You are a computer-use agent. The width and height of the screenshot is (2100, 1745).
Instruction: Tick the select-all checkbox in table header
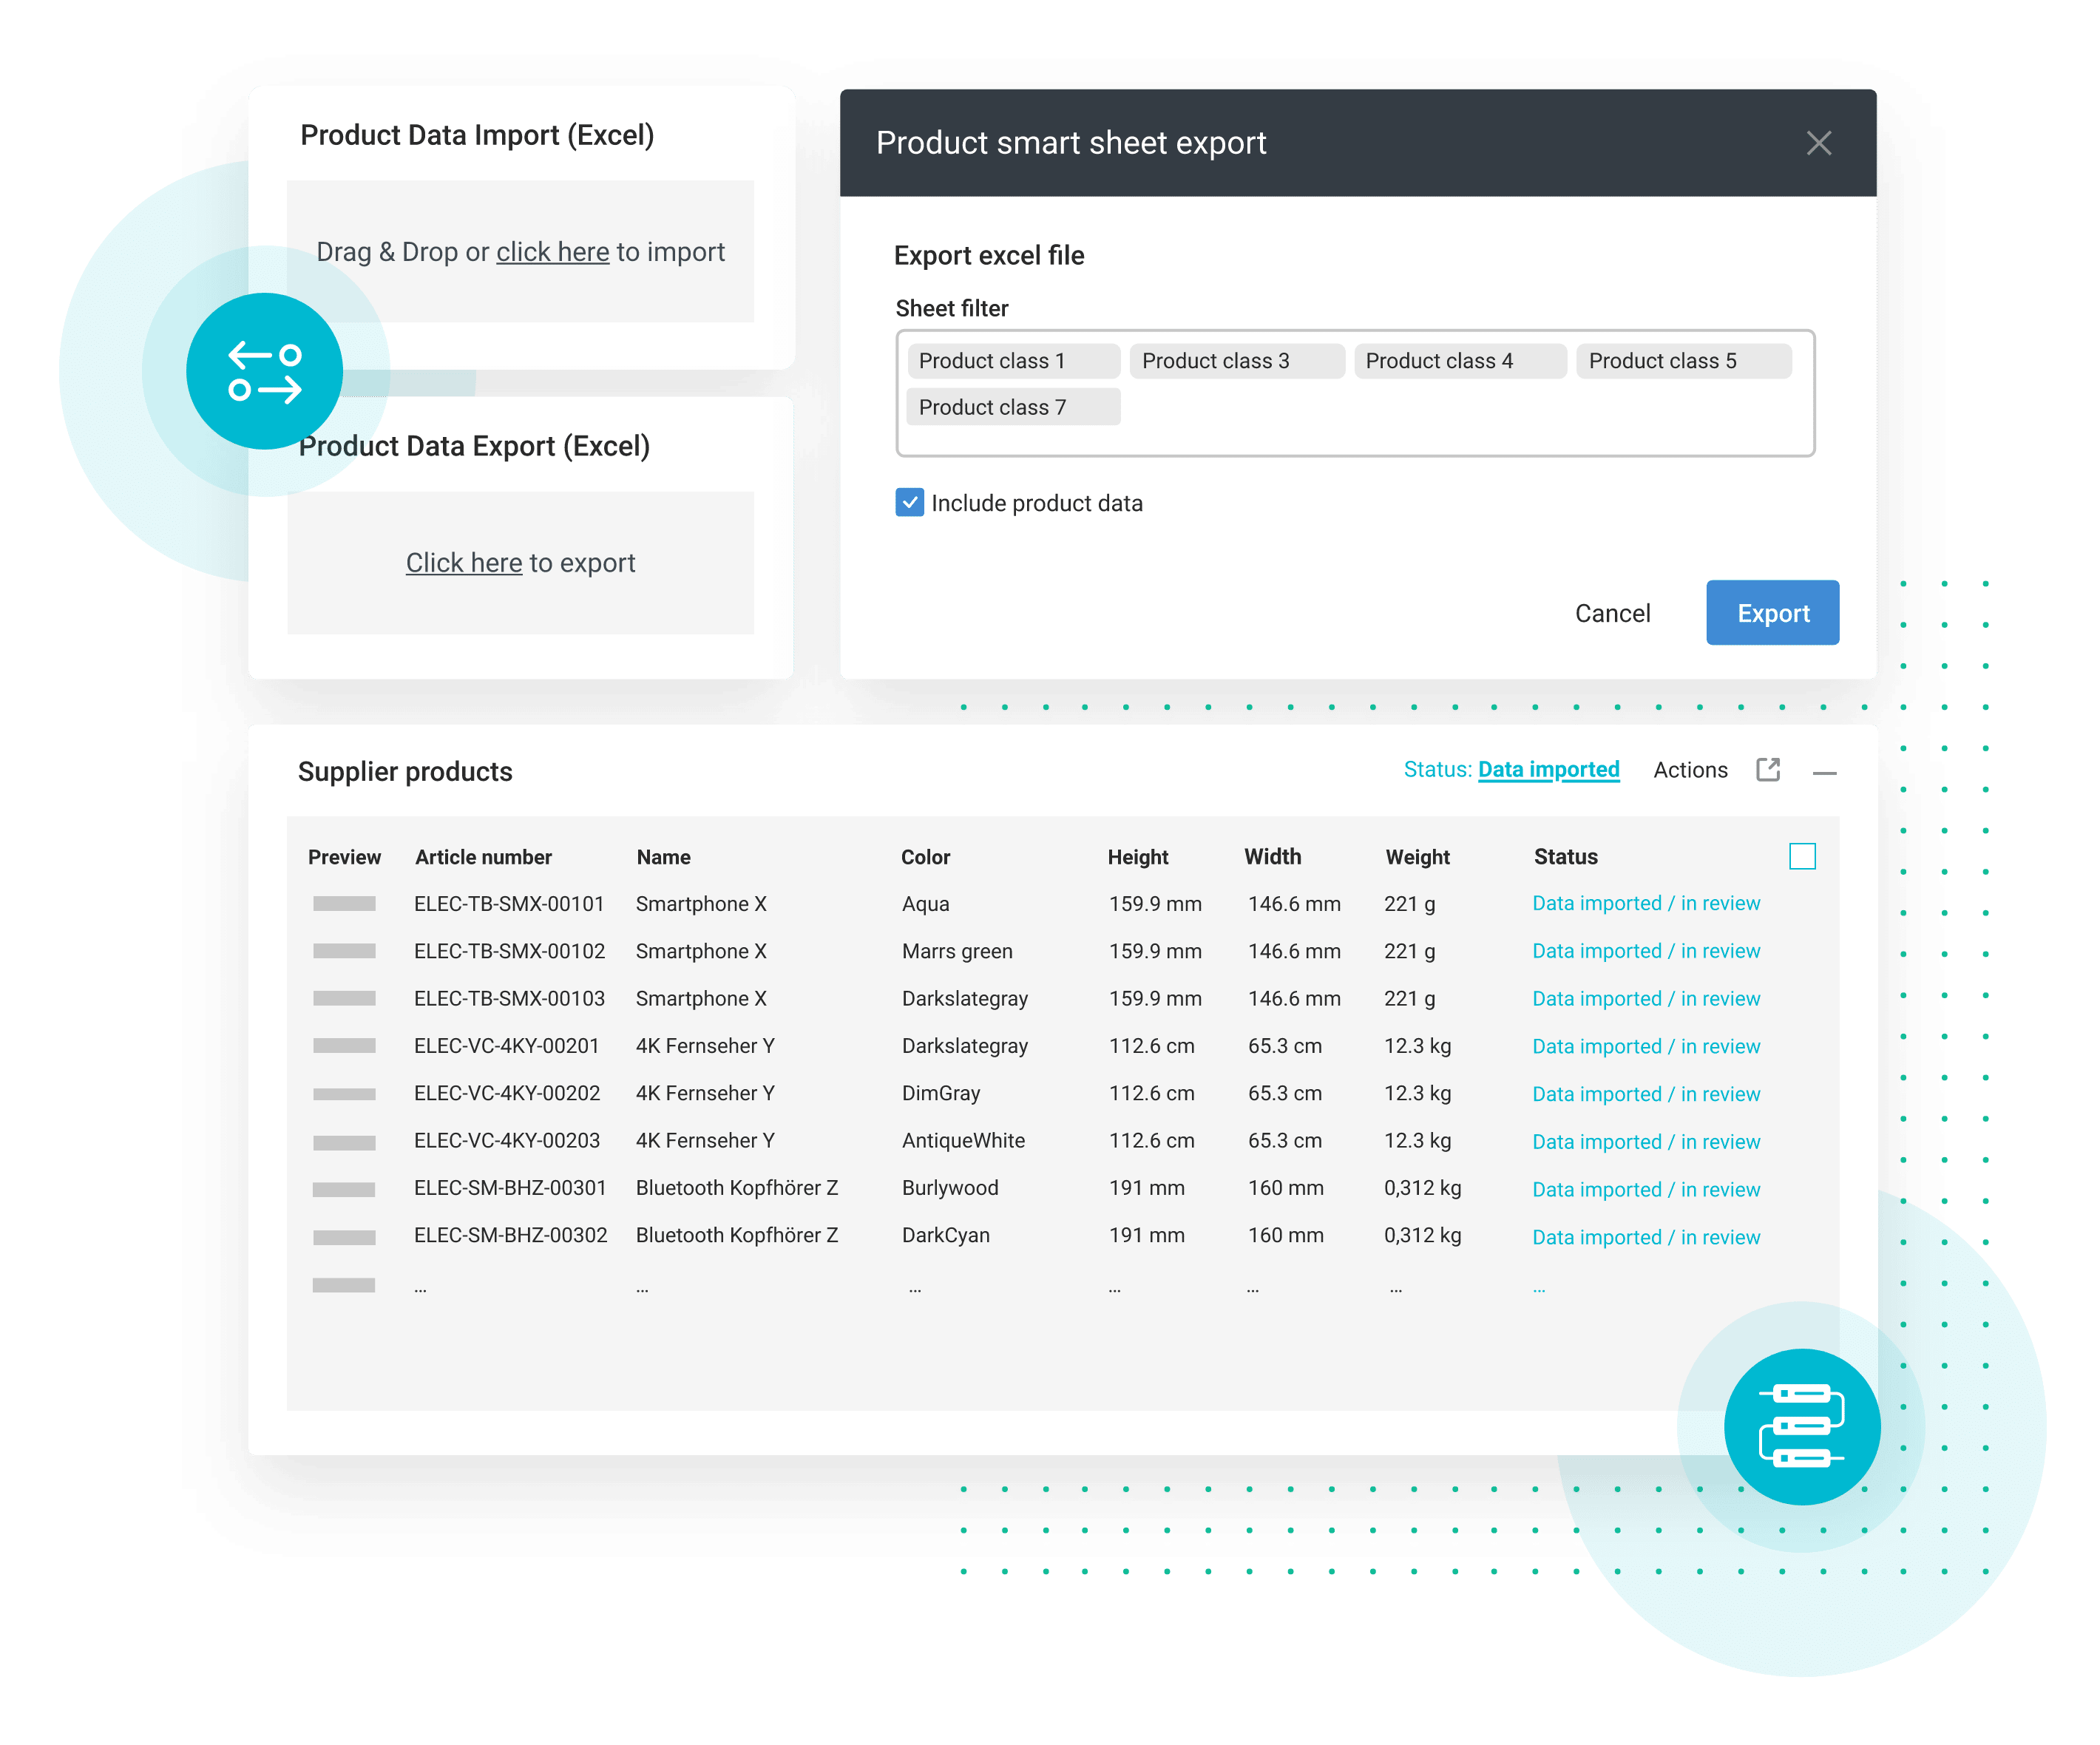pyautogui.click(x=1802, y=856)
